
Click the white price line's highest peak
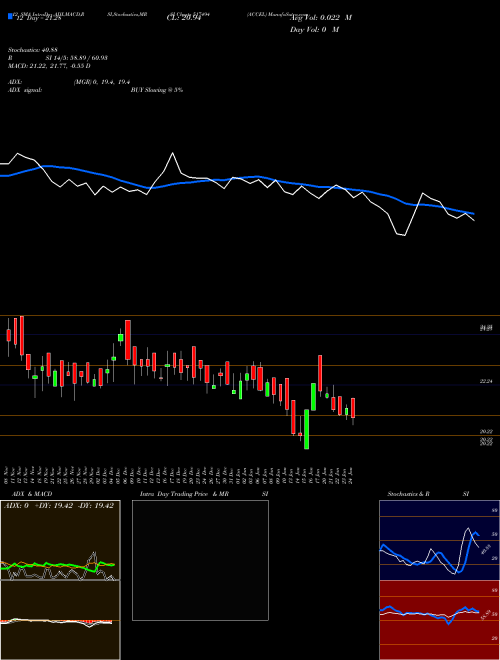point(173,153)
